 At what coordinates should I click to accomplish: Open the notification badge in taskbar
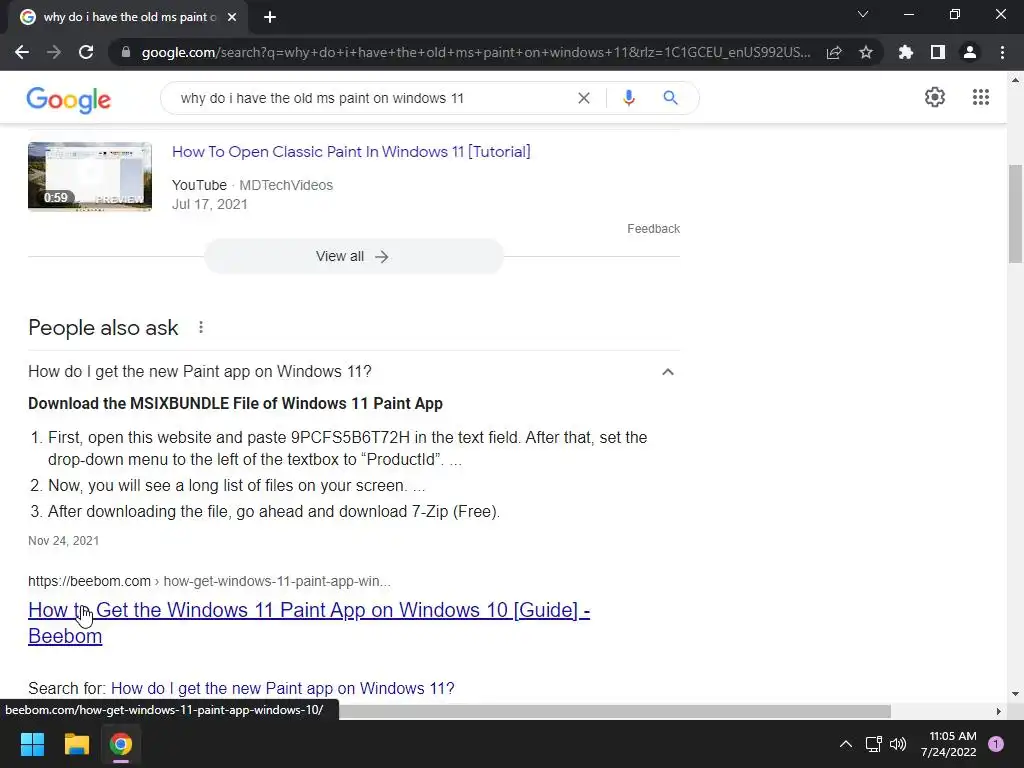click(x=995, y=744)
